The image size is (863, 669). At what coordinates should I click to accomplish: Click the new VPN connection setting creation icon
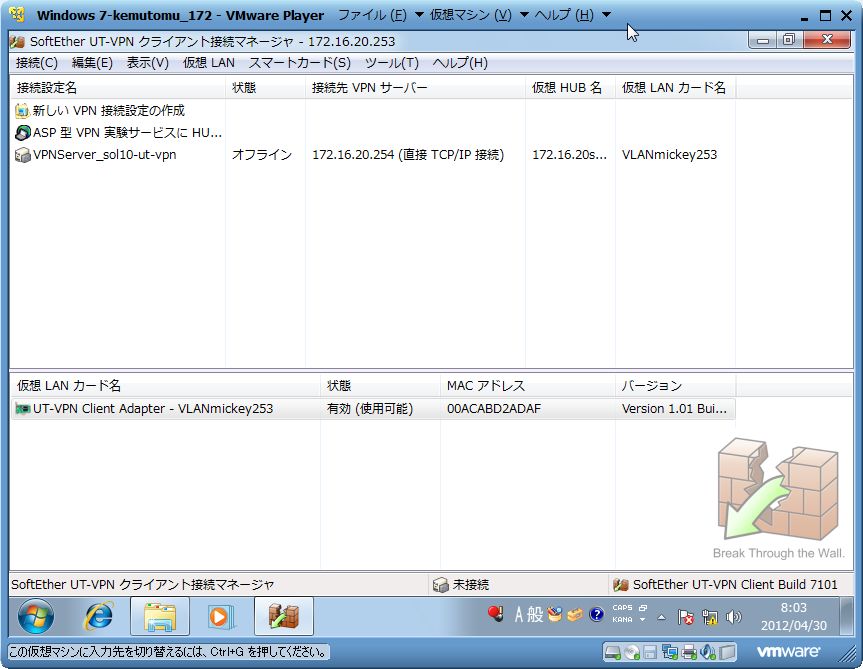[x=22, y=111]
